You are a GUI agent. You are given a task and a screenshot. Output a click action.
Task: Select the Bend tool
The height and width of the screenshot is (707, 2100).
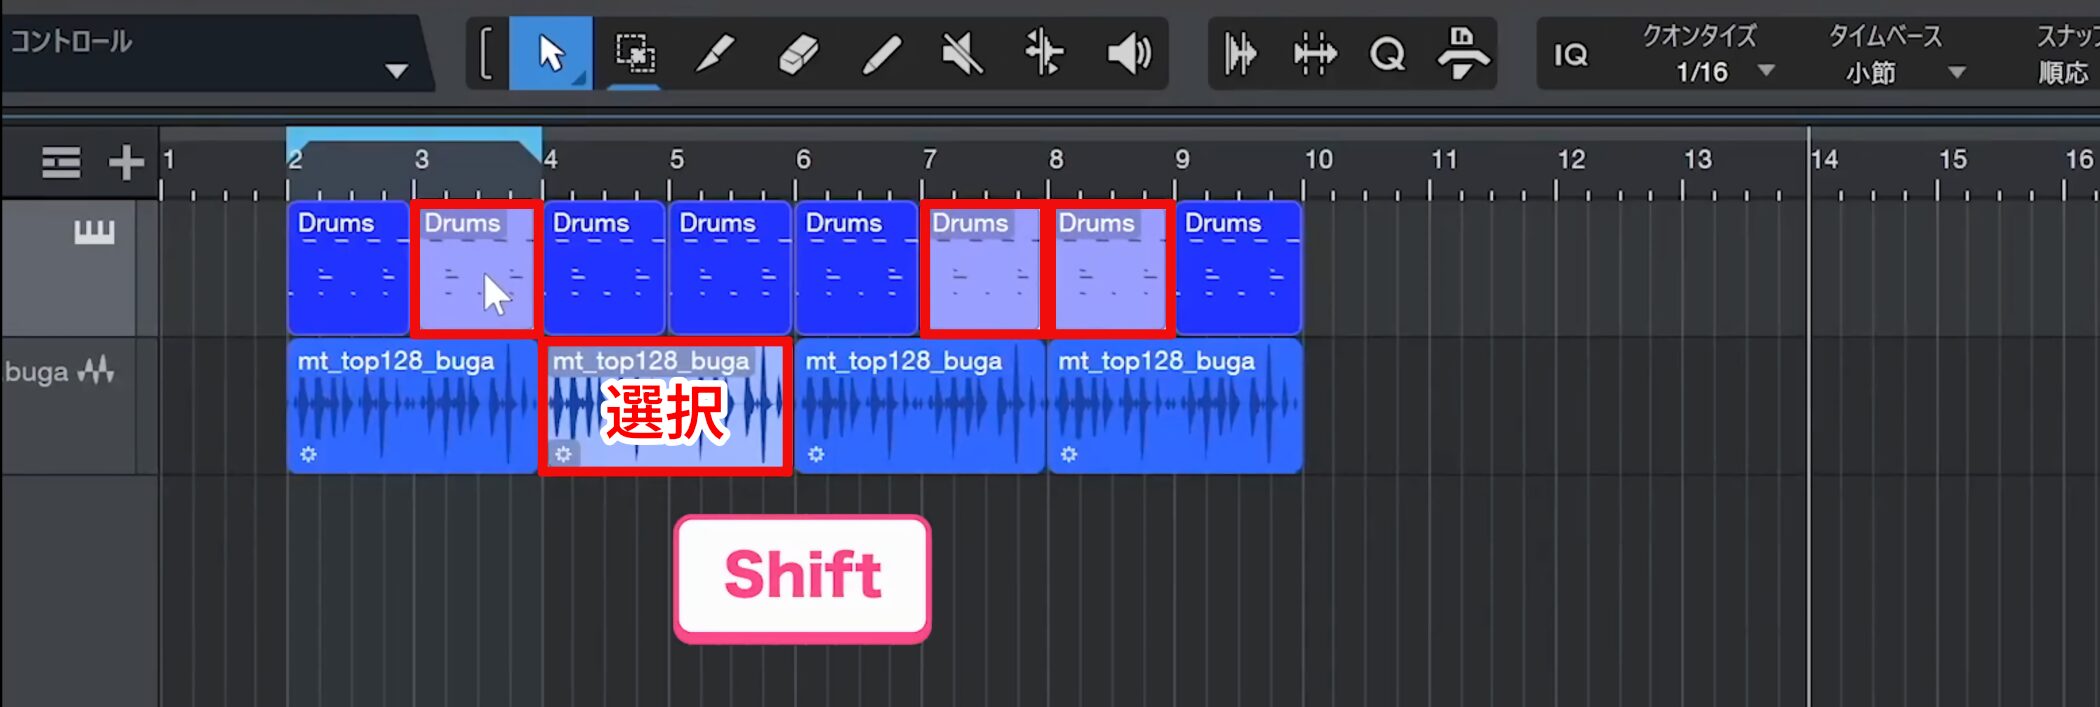point(1044,53)
